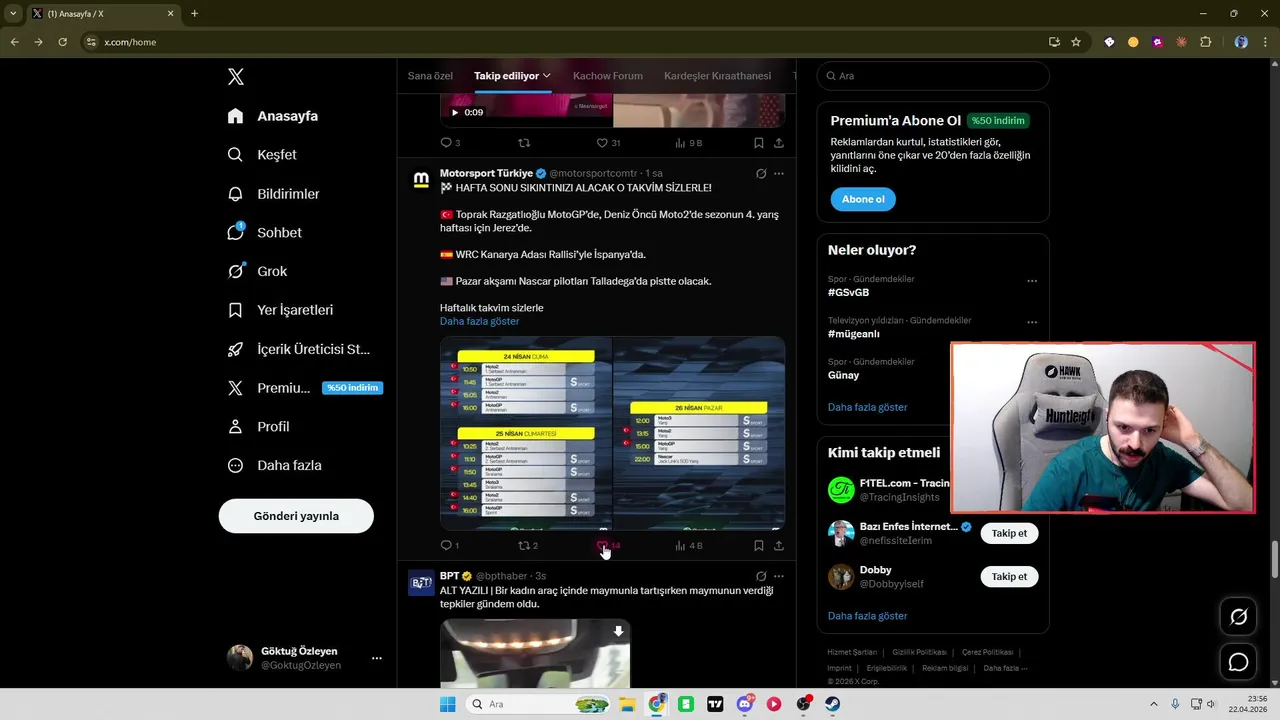
Task: Show more Kimi takip etmeli suggestions
Action: [867, 616]
